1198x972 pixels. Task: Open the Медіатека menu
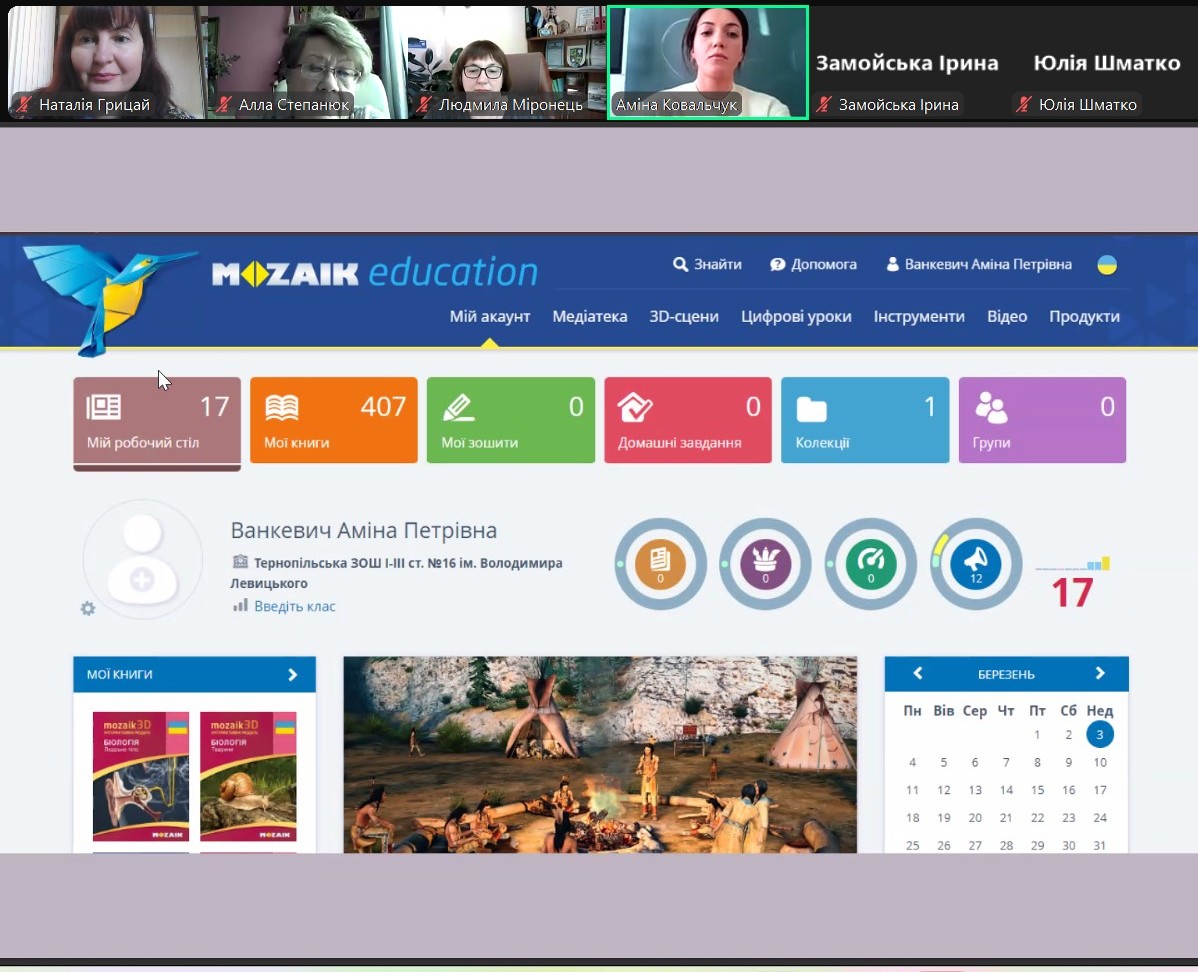(x=590, y=317)
